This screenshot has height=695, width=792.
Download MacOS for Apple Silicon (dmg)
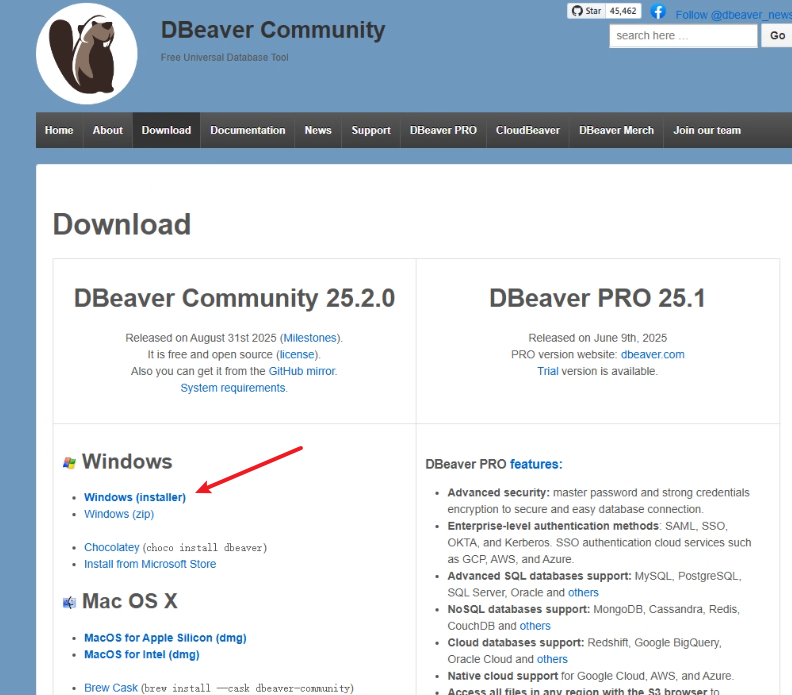point(165,638)
